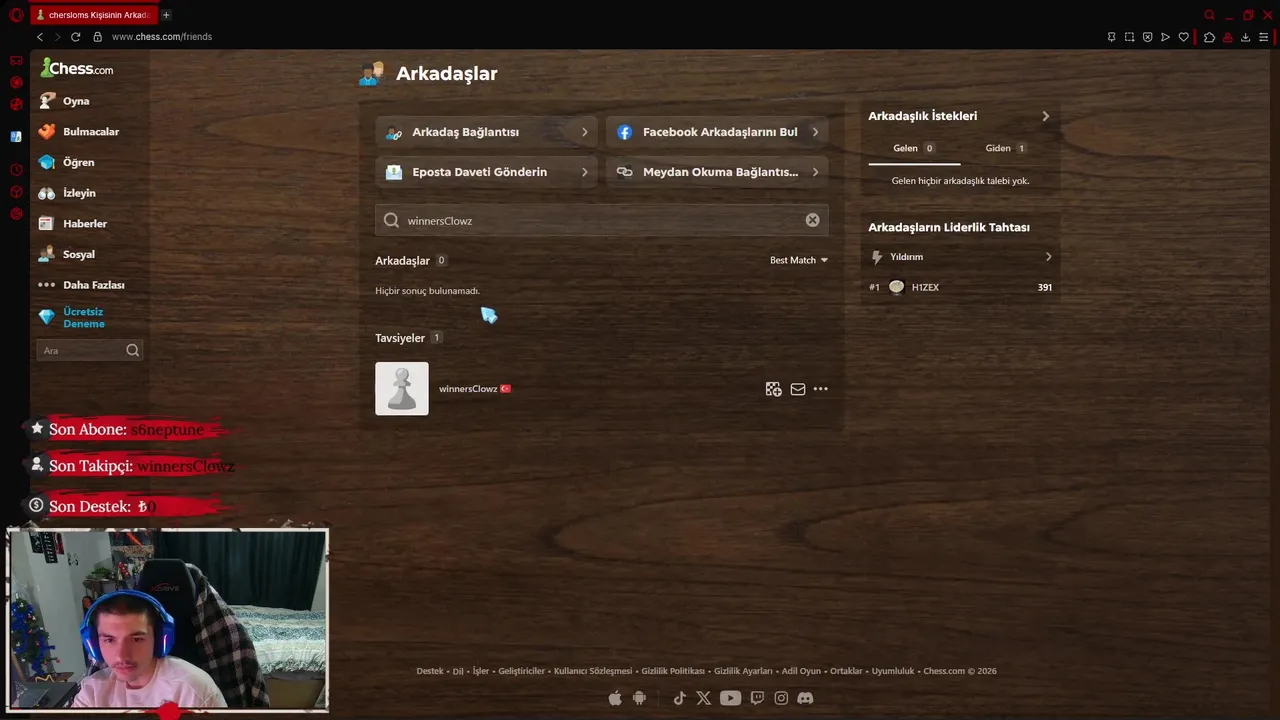Open the Twitch footer icon
This screenshot has height=720, width=1280.
tap(757, 698)
